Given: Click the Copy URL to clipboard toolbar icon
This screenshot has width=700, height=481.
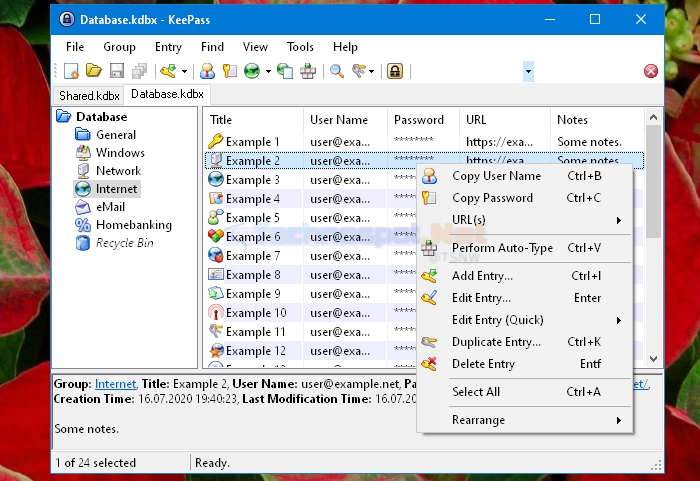Looking at the screenshot, I should pyautogui.click(x=285, y=71).
